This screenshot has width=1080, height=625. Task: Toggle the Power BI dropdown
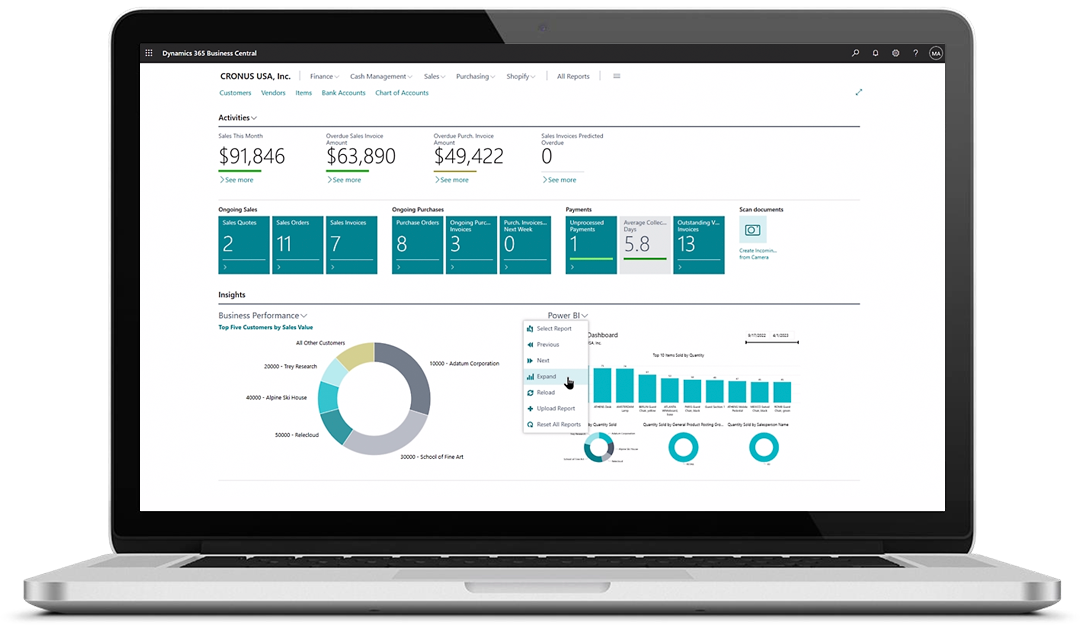[x=568, y=316]
